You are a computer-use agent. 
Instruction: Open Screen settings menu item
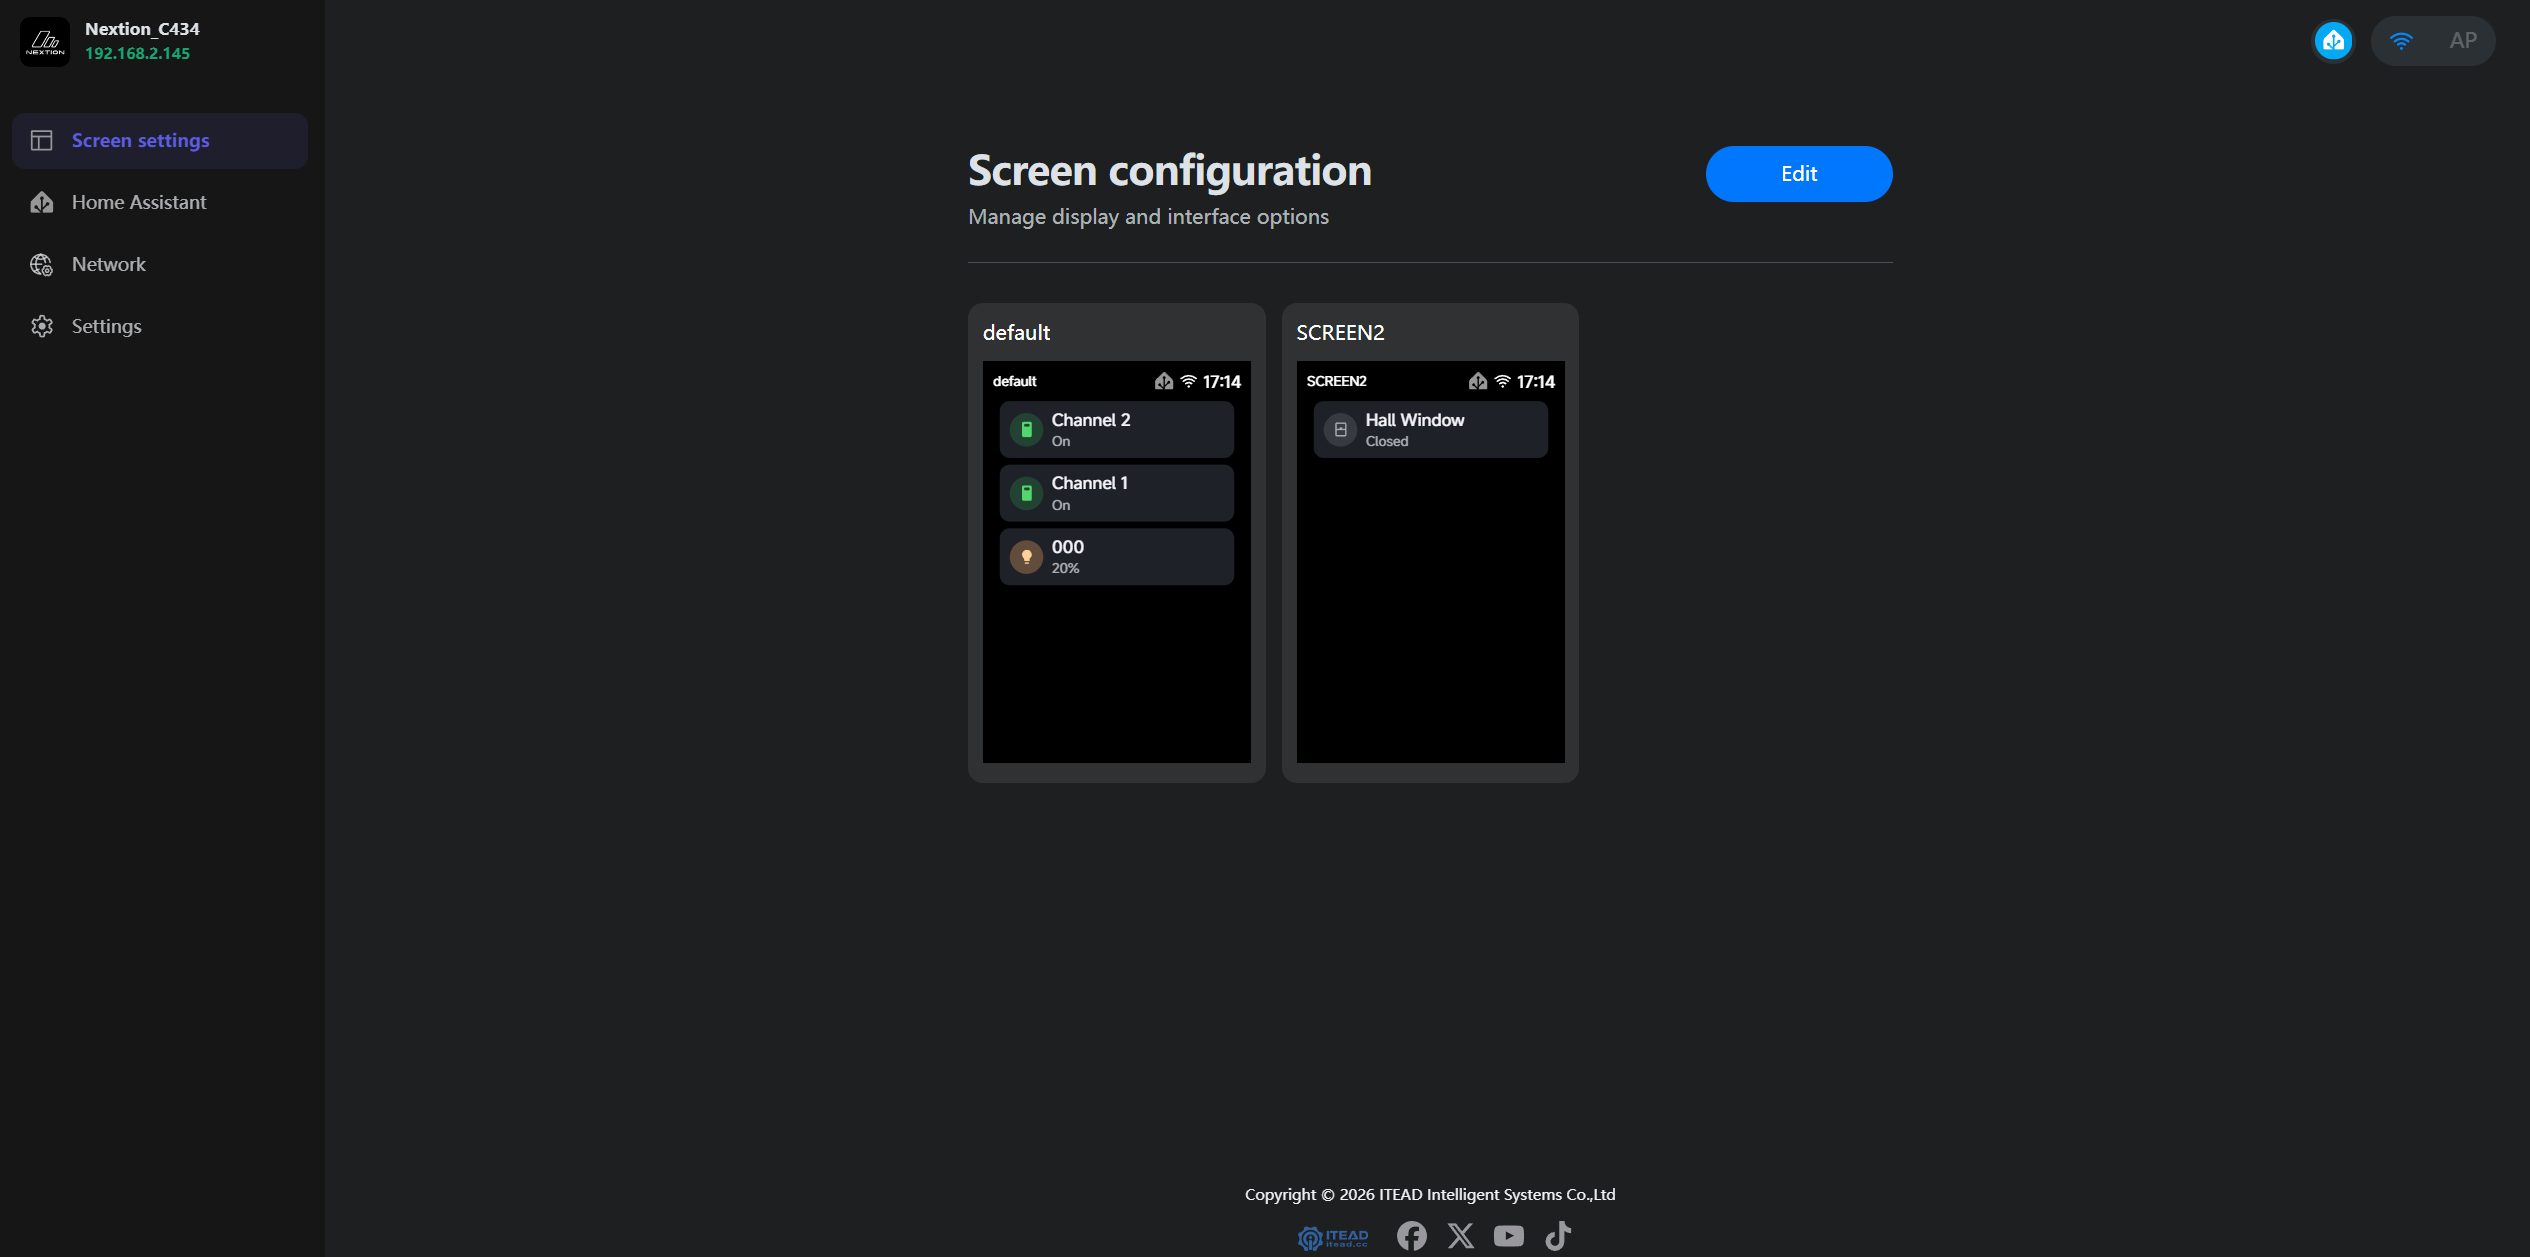160,141
